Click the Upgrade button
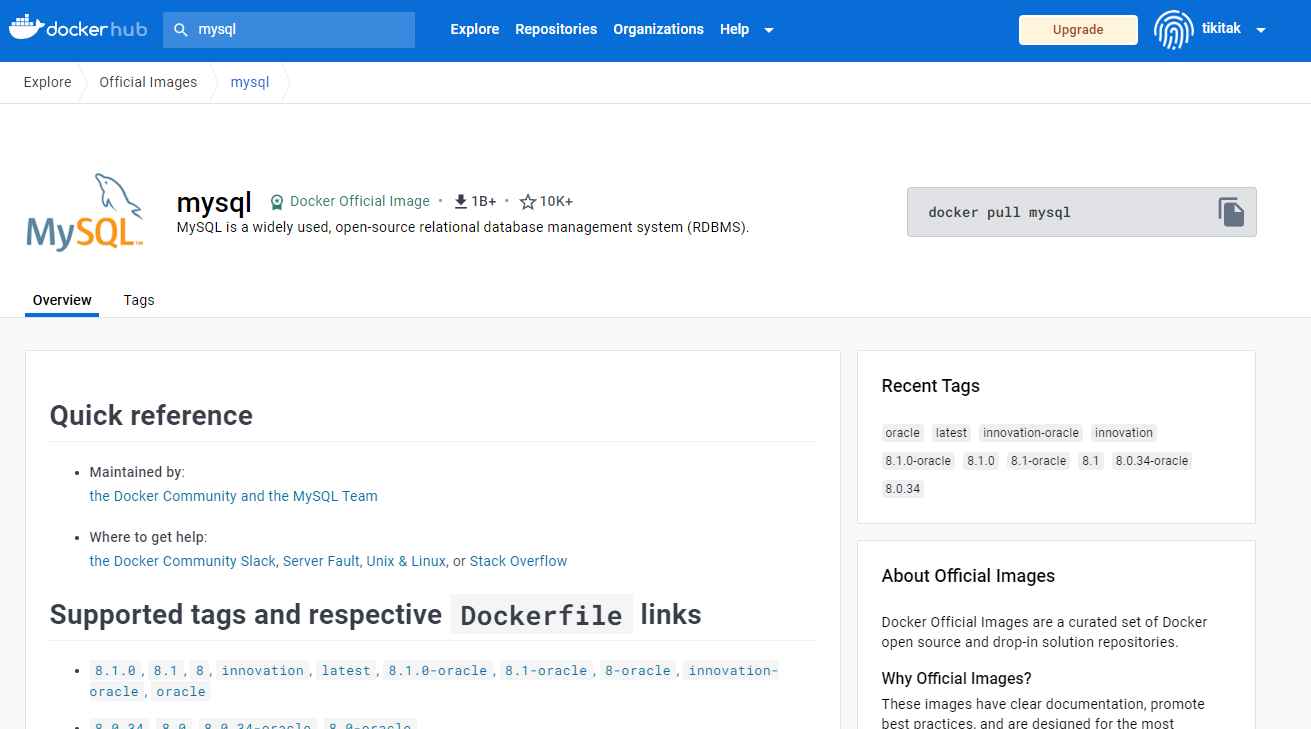 [1078, 30]
